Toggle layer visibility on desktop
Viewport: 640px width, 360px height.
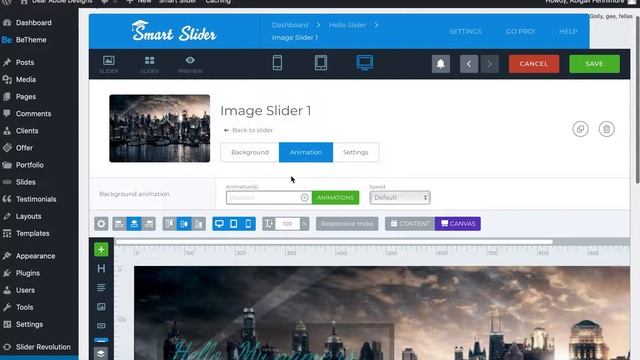click(220, 224)
